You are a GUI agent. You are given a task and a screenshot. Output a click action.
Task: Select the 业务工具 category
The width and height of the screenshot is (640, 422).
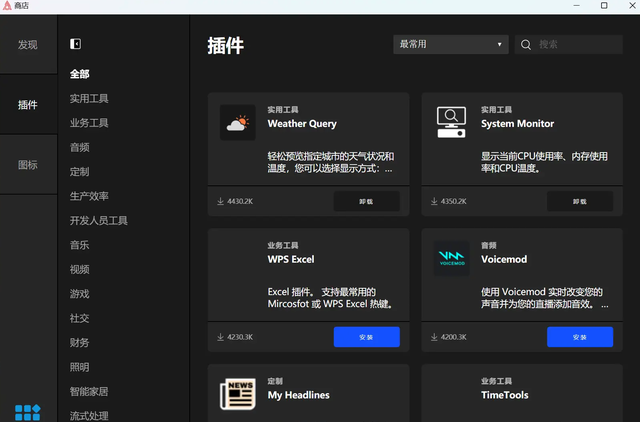(89, 123)
